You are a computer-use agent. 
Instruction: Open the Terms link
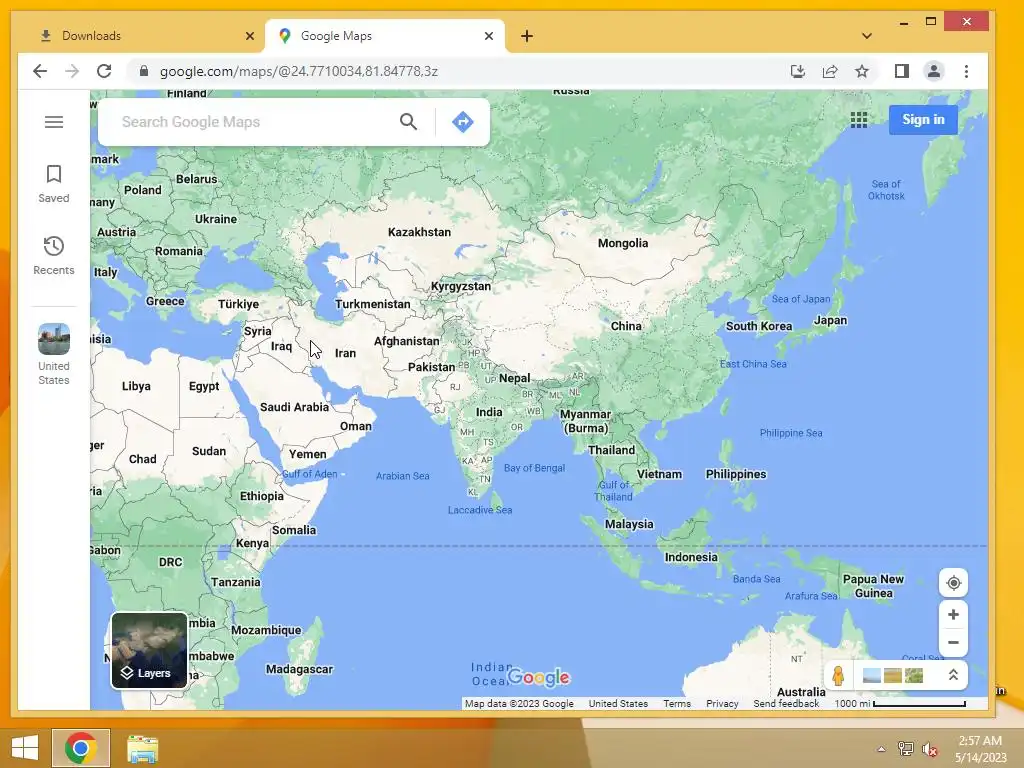click(677, 703)
